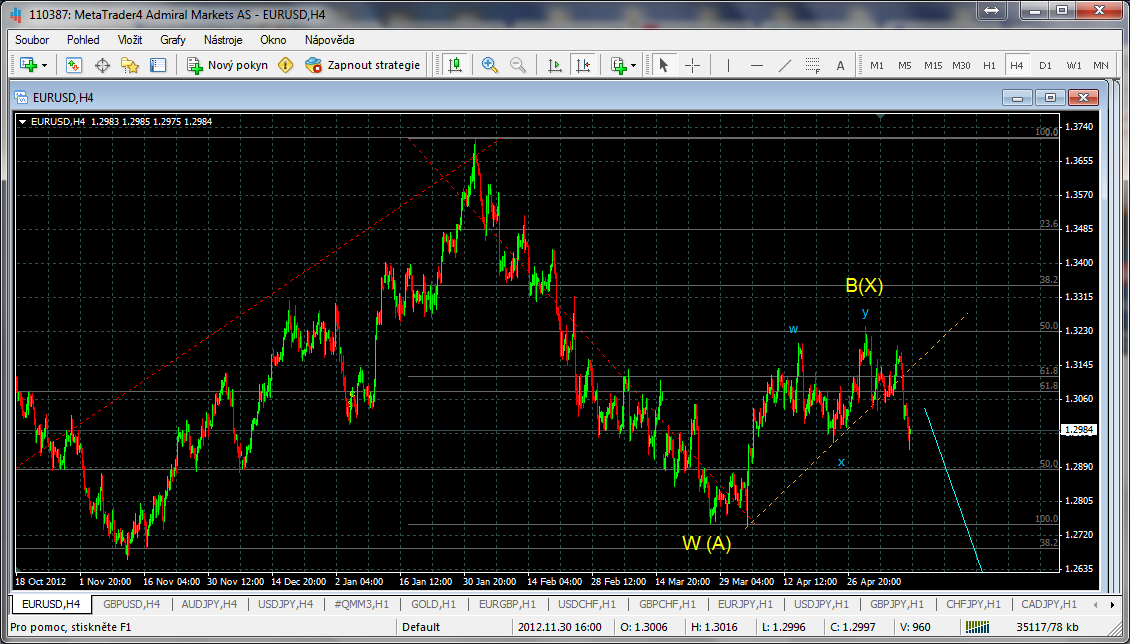Switch to #QMM3,H1 chart tab
Viewport: 1130px width, 644px height.
(x=361, y=604)
